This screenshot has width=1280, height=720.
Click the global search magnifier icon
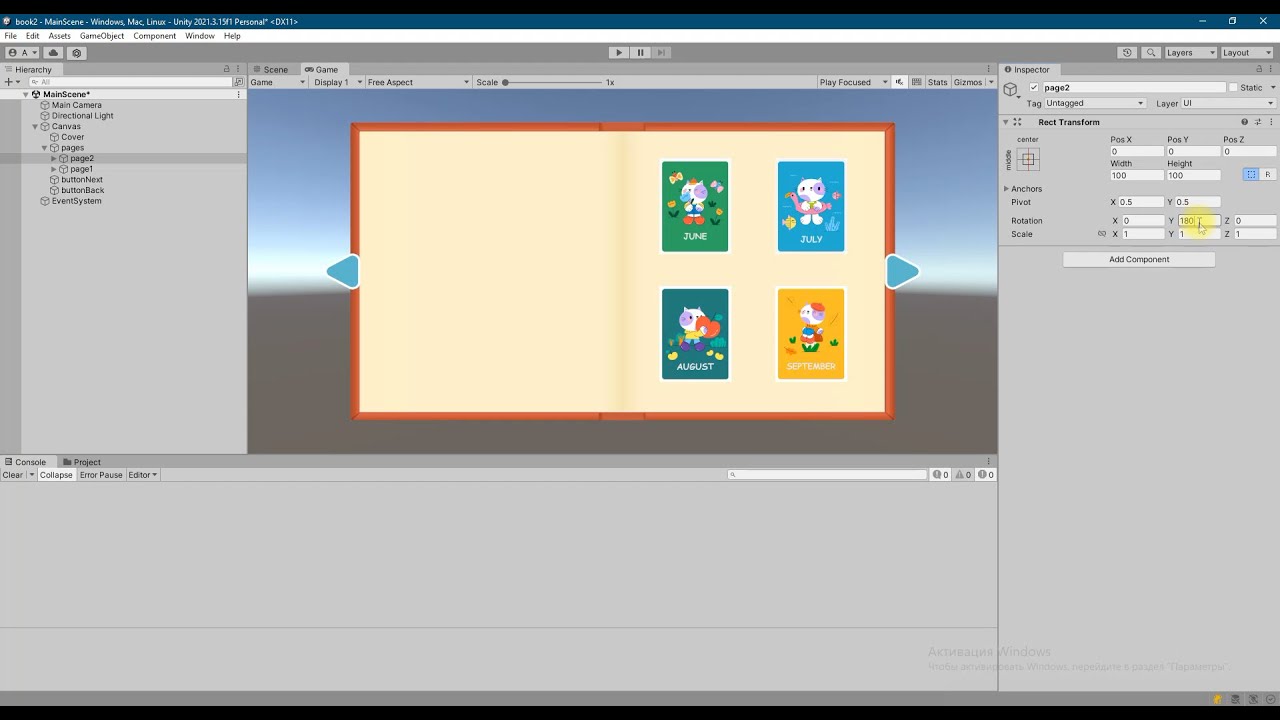(x=1151, y=52)
